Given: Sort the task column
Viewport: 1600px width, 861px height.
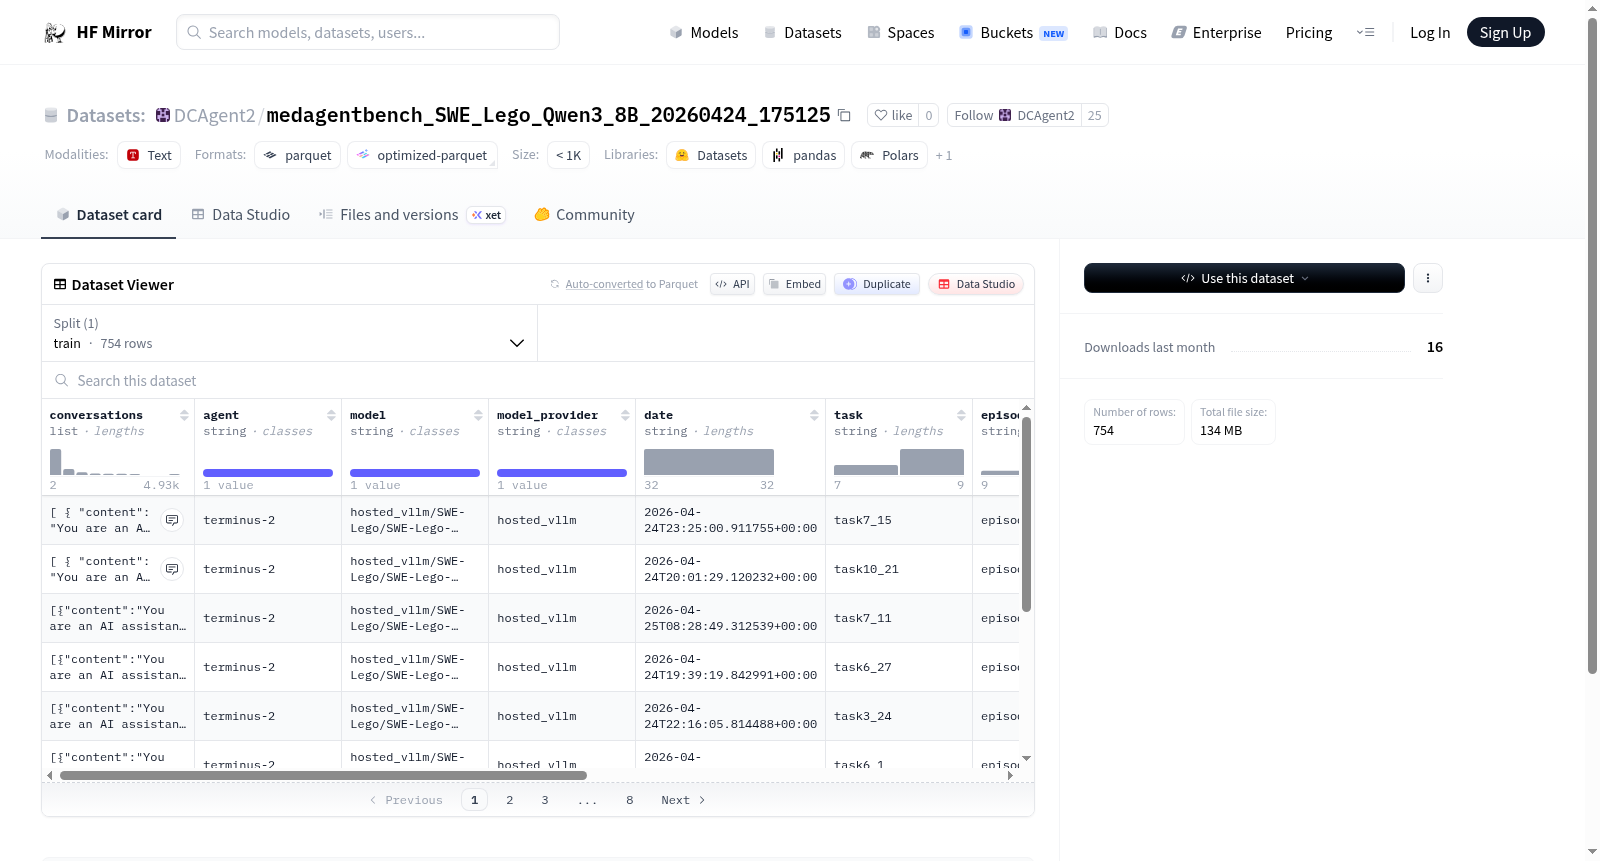Looking at the screenshot, I should pos(961,415).
